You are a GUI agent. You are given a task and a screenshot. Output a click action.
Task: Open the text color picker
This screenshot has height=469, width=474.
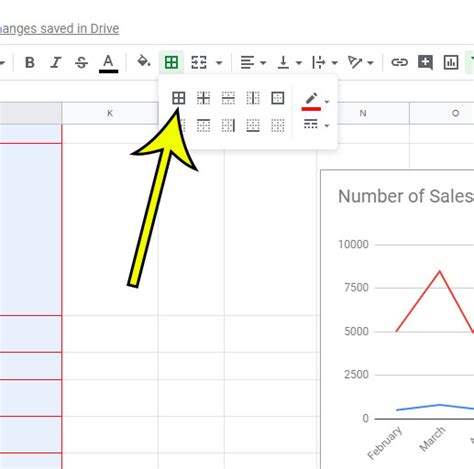click(108, 63)
